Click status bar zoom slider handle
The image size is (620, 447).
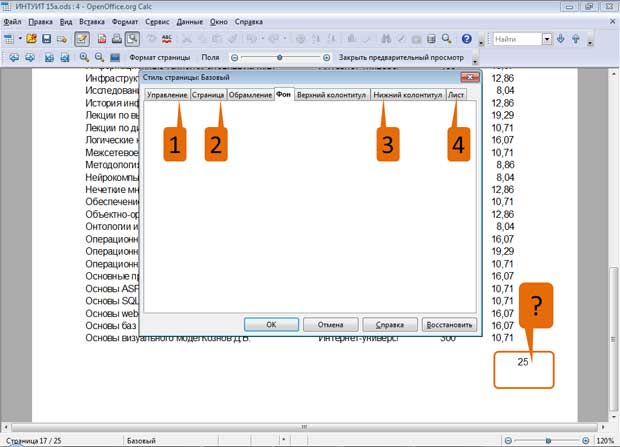[x=548, y=441]
